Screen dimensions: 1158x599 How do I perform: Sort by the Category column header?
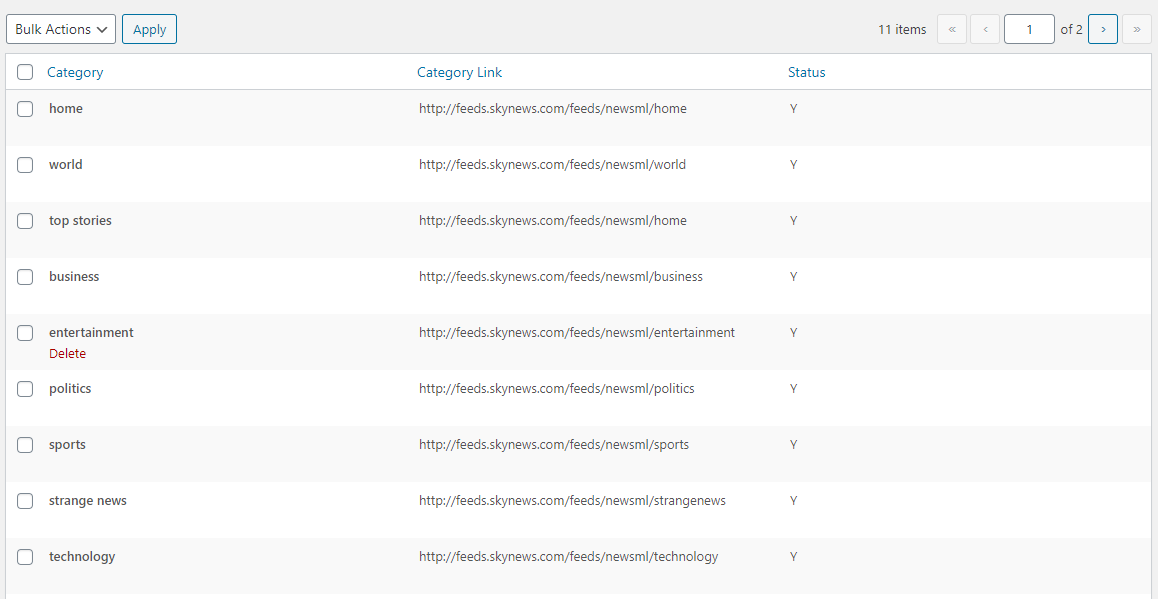tap(75, 71)
